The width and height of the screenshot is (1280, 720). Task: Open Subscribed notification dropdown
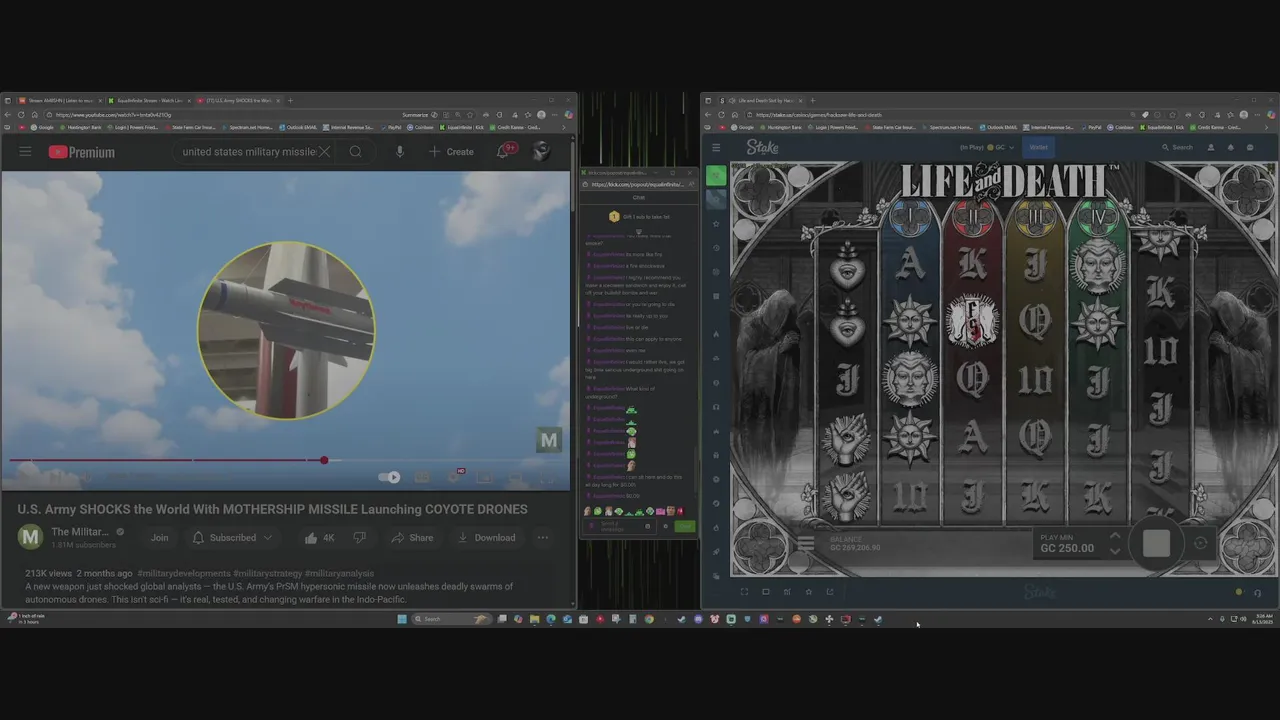coord(232,538)
